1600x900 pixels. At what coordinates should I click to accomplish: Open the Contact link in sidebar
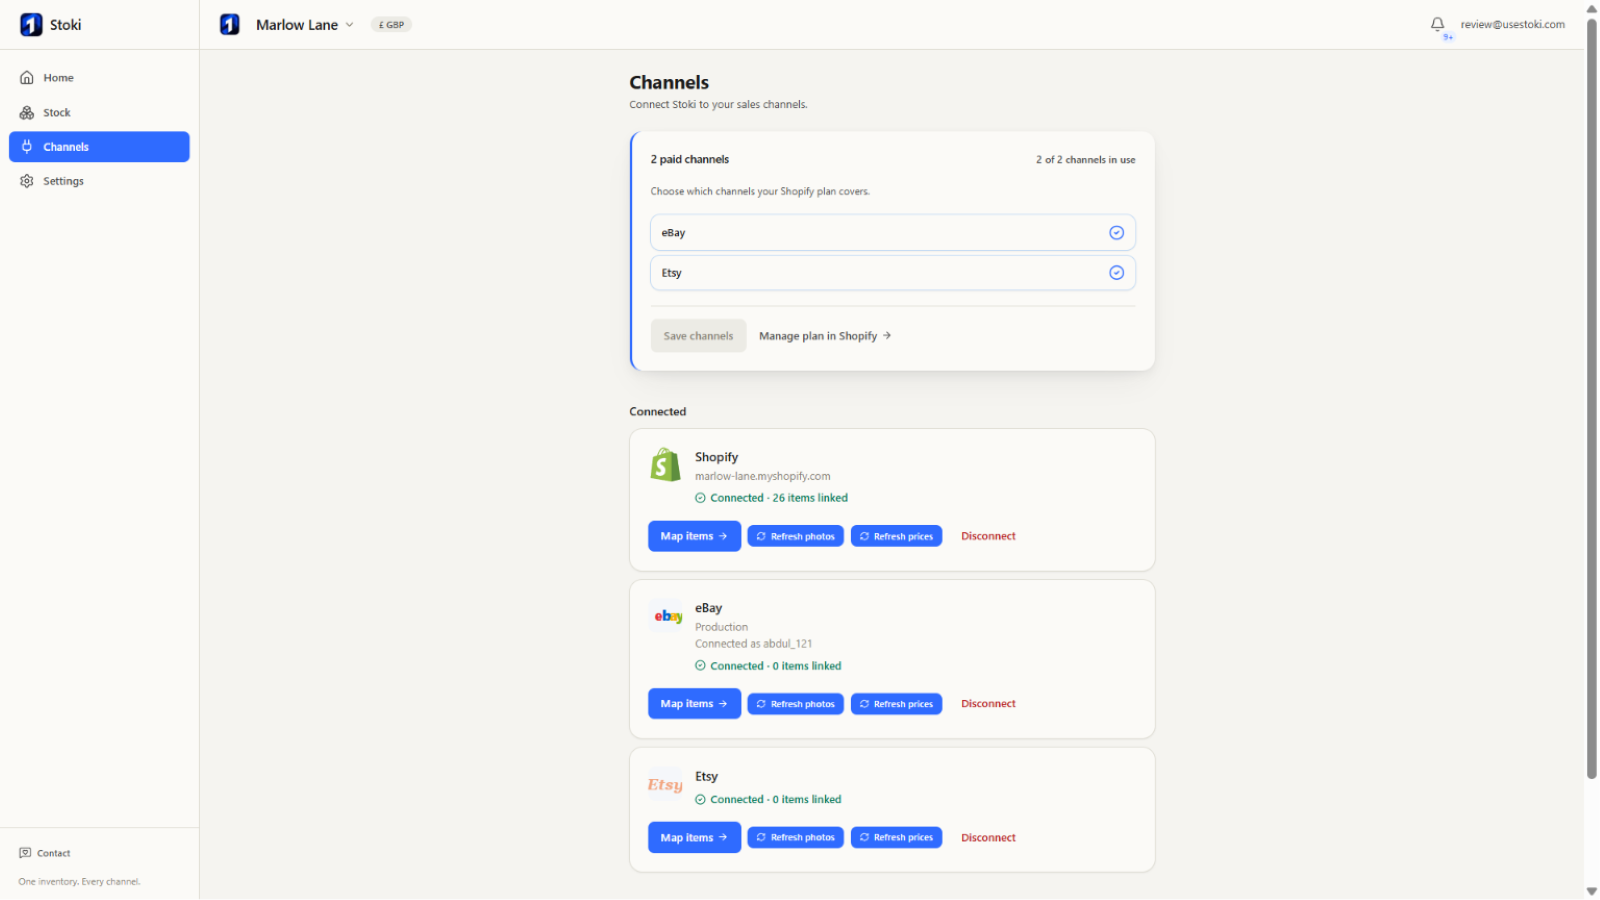click(x=45, y=853)
